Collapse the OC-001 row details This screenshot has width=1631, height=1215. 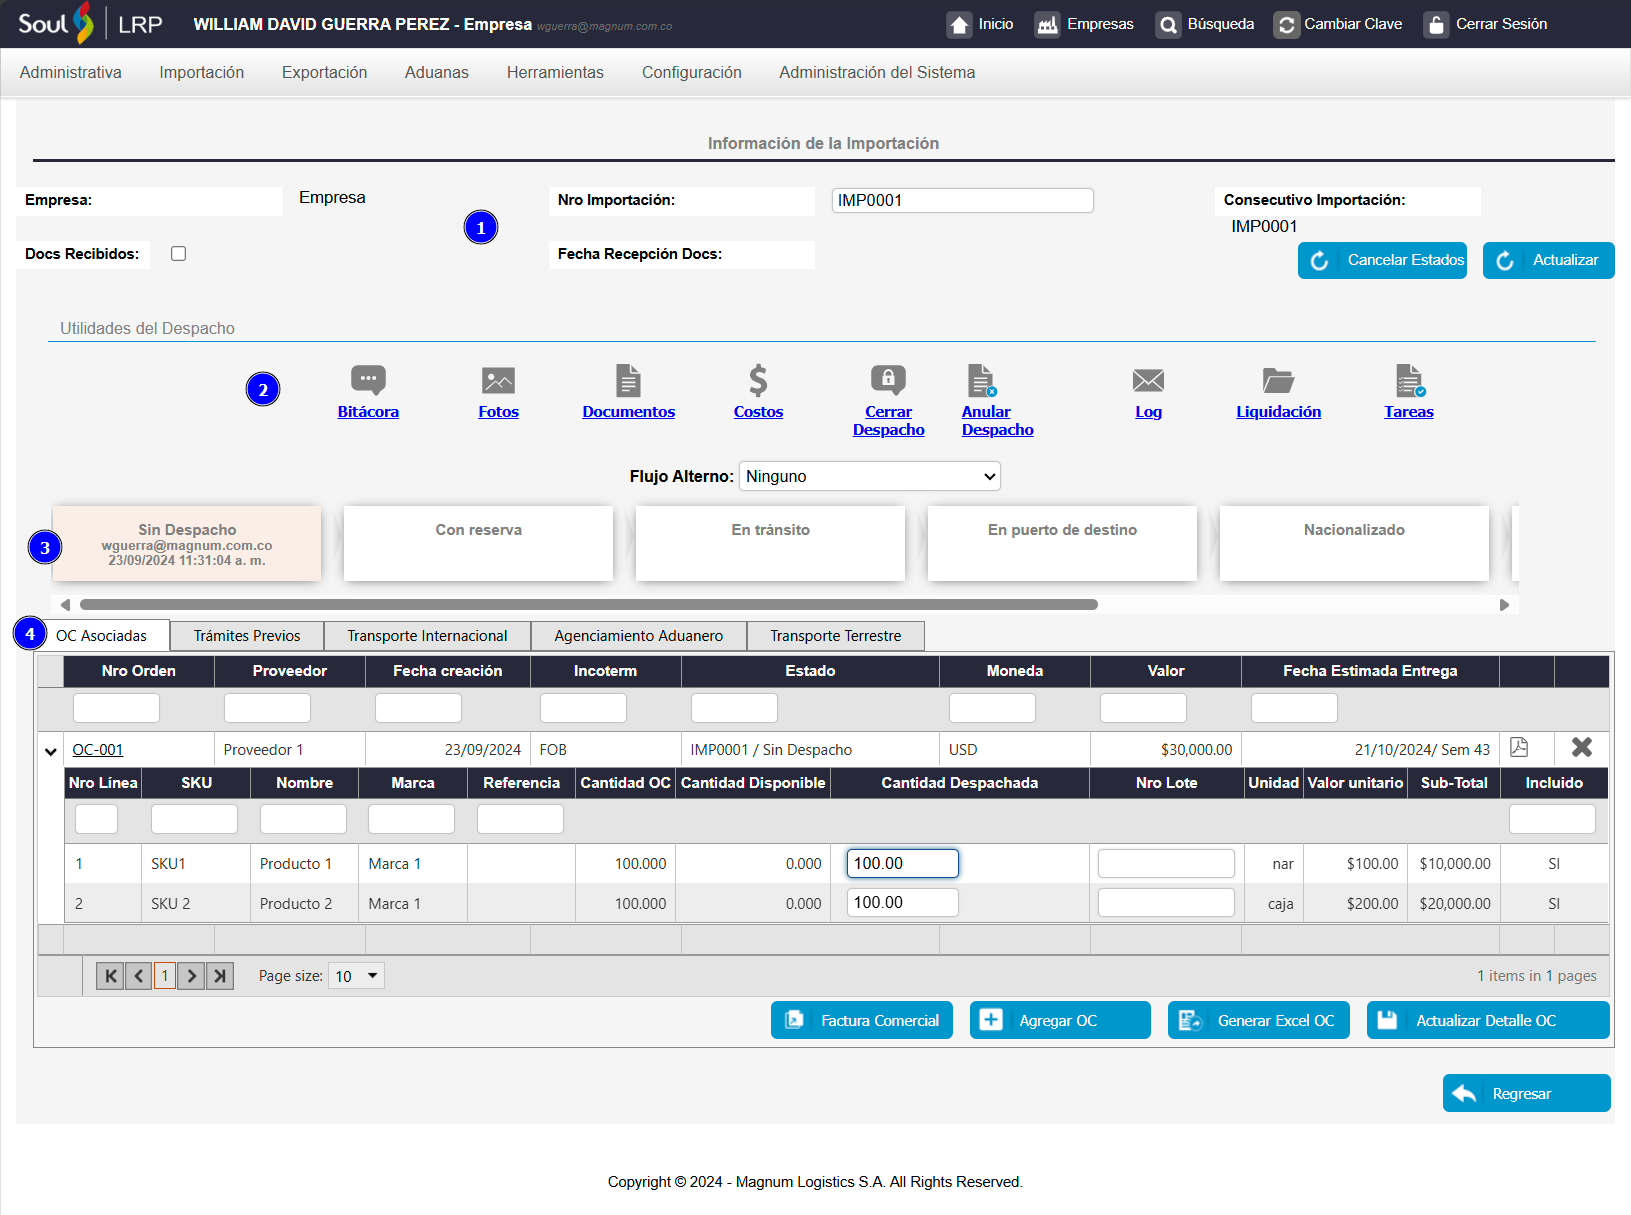coord(51,751)
